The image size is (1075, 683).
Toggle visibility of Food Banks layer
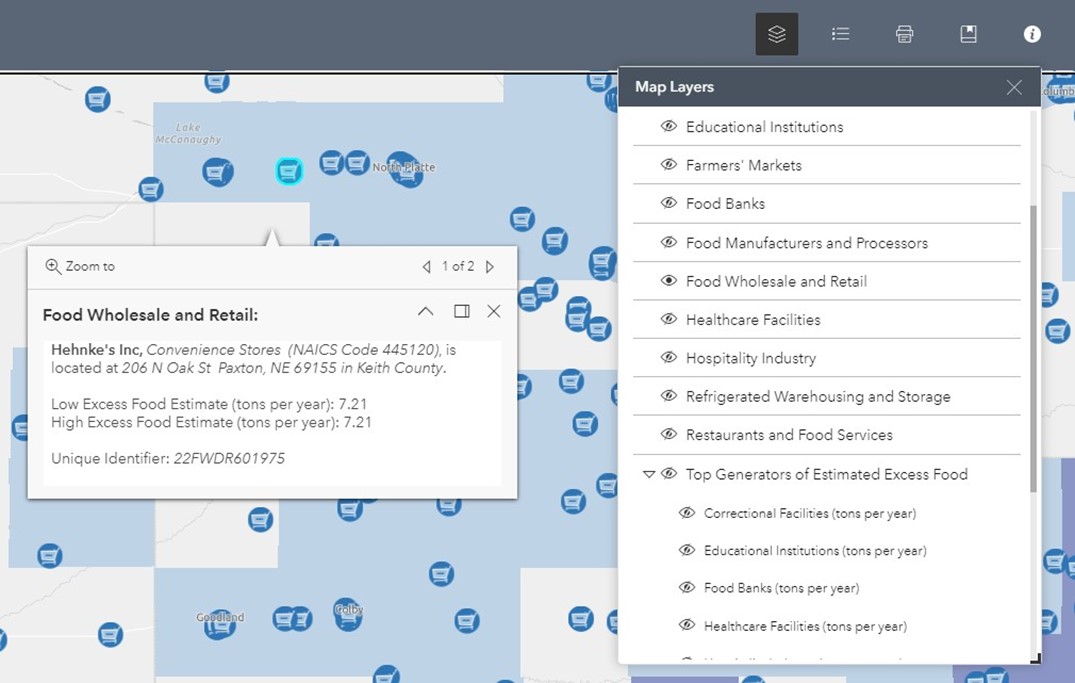[x=669, y=203]
